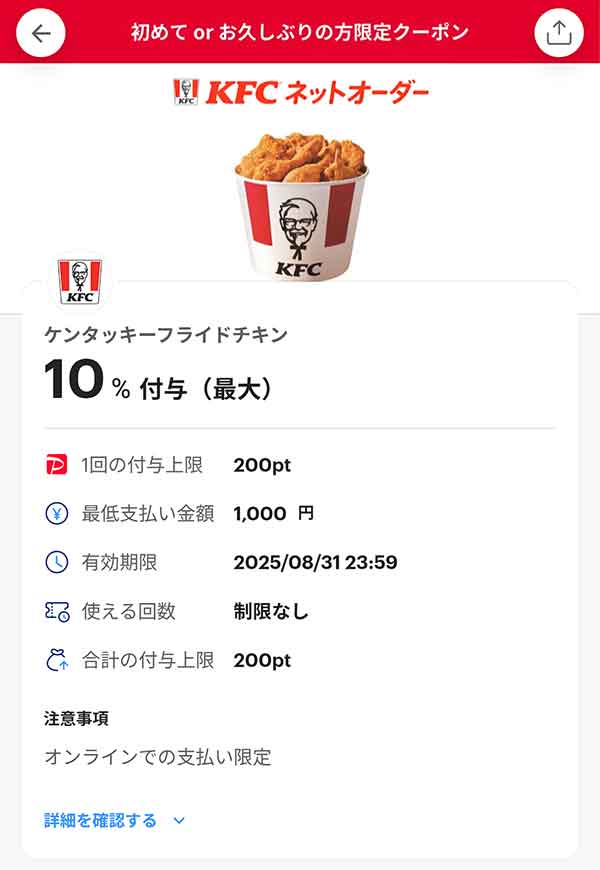Image resolution: width=600 pixels, height=870 pixels.
Task: Tap the PayPay icon beside 1回の付与上限
Action: [57, 465]
